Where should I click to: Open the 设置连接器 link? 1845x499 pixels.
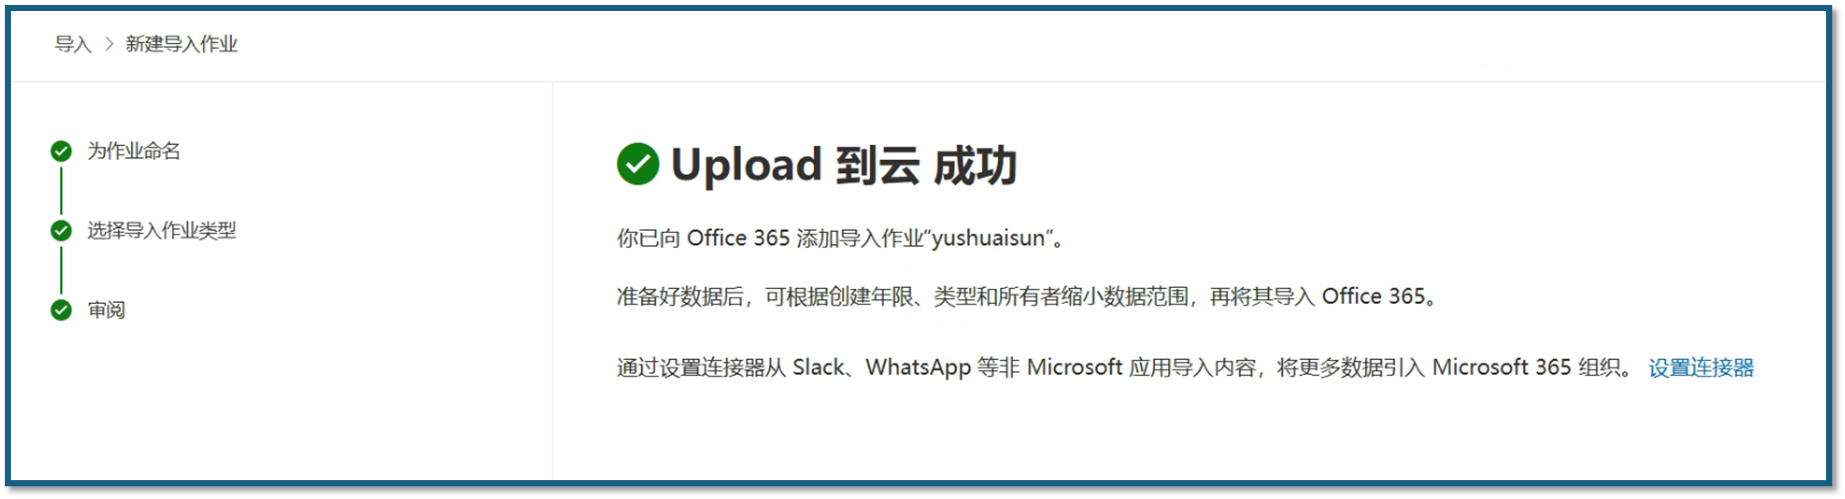(1701, 368)
